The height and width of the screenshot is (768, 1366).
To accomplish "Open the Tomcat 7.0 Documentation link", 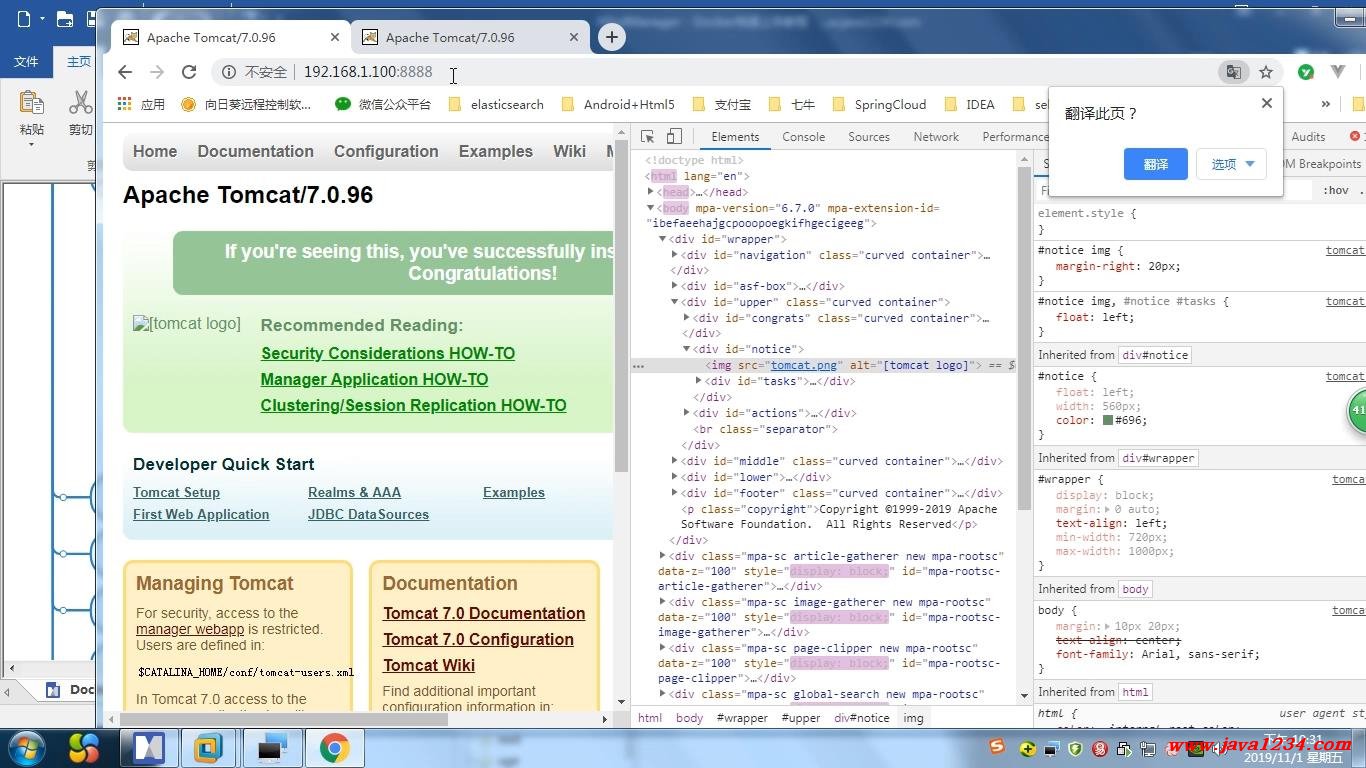I will coord(484,613).
